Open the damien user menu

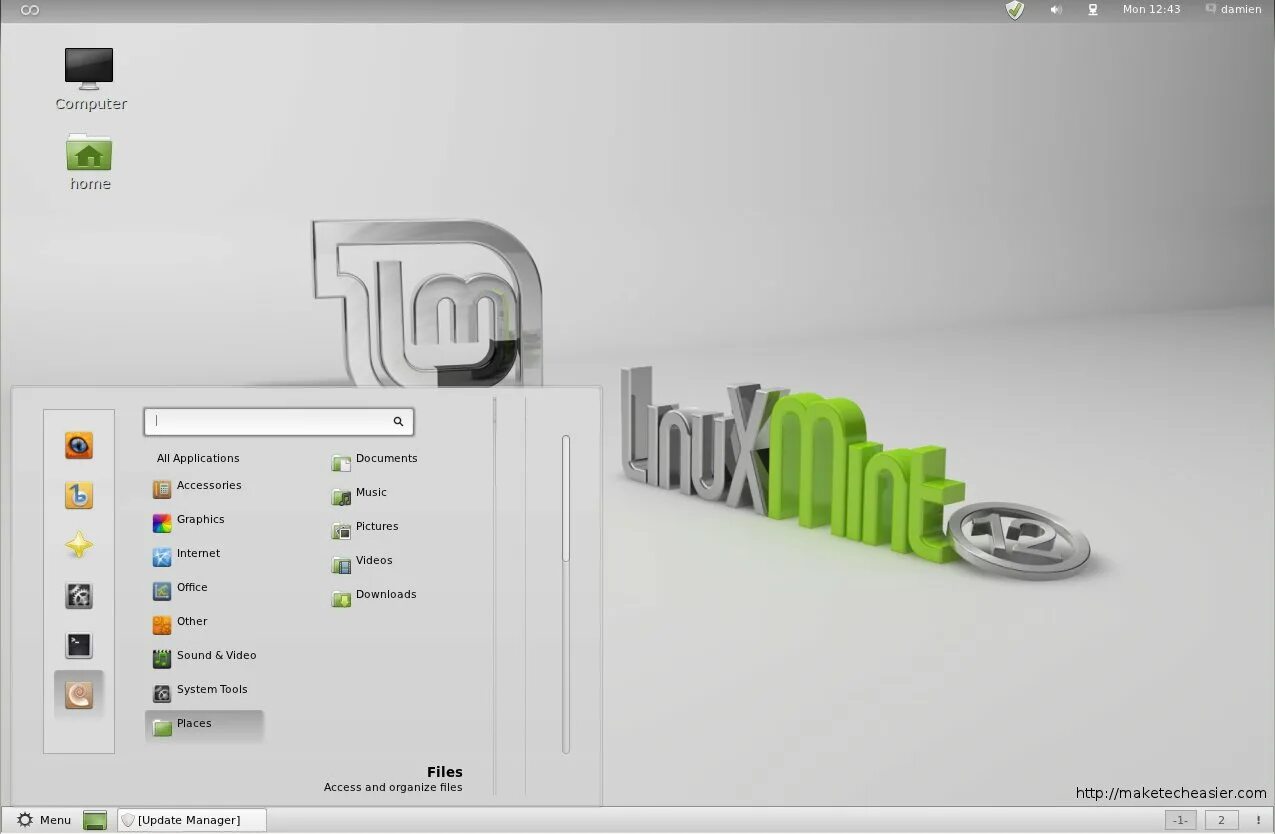(1233, 10)
